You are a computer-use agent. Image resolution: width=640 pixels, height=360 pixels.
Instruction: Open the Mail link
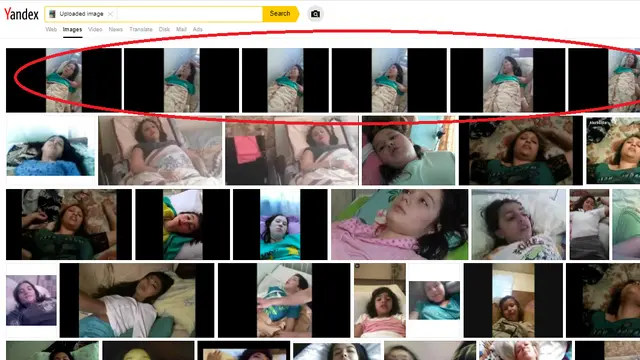coord(181,29)
